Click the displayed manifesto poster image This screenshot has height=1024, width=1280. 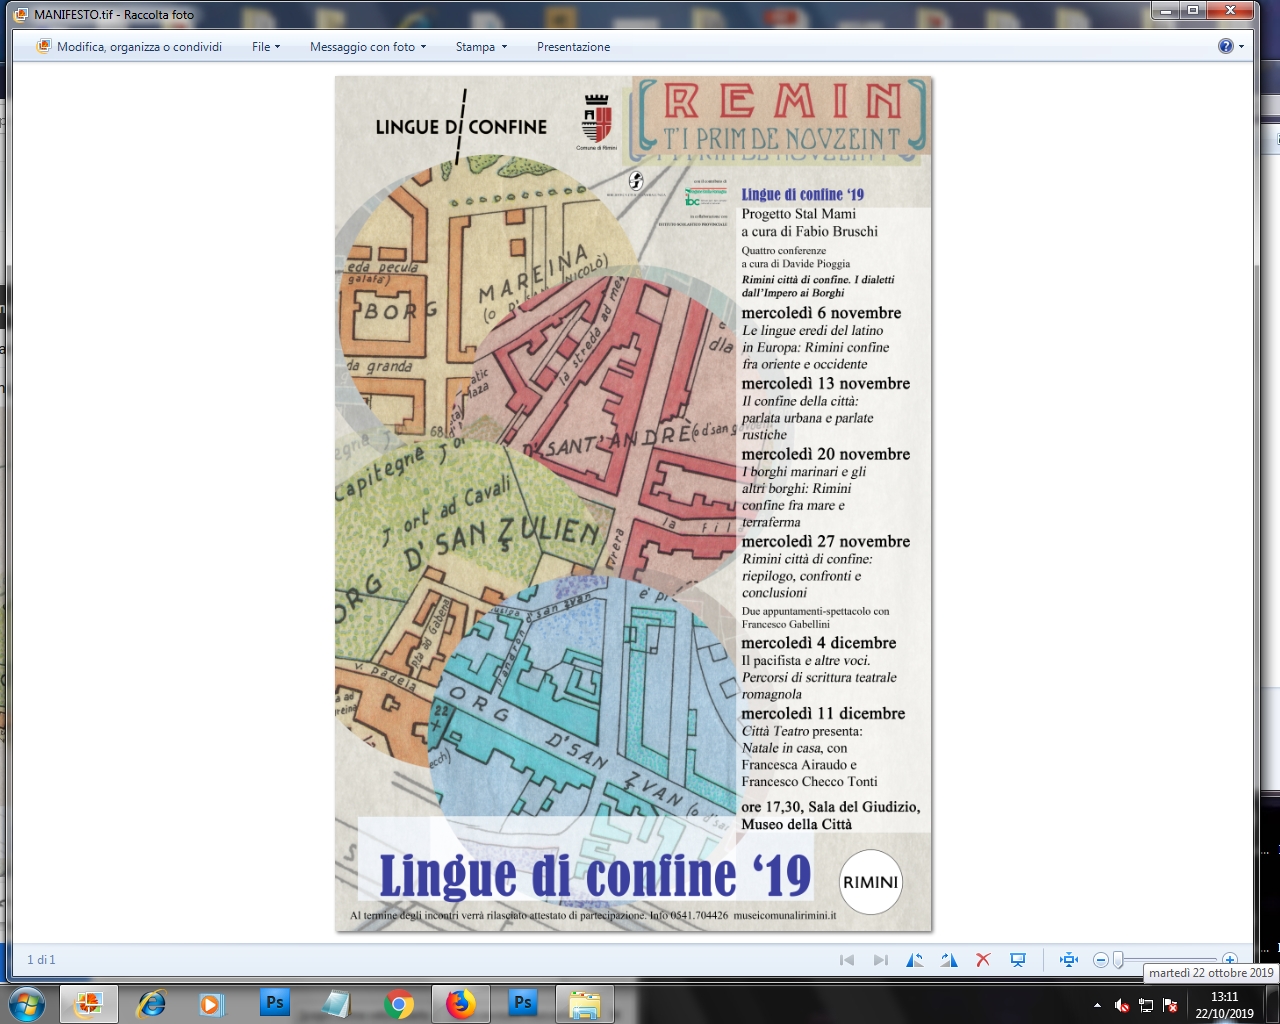(x=633, y=503)
